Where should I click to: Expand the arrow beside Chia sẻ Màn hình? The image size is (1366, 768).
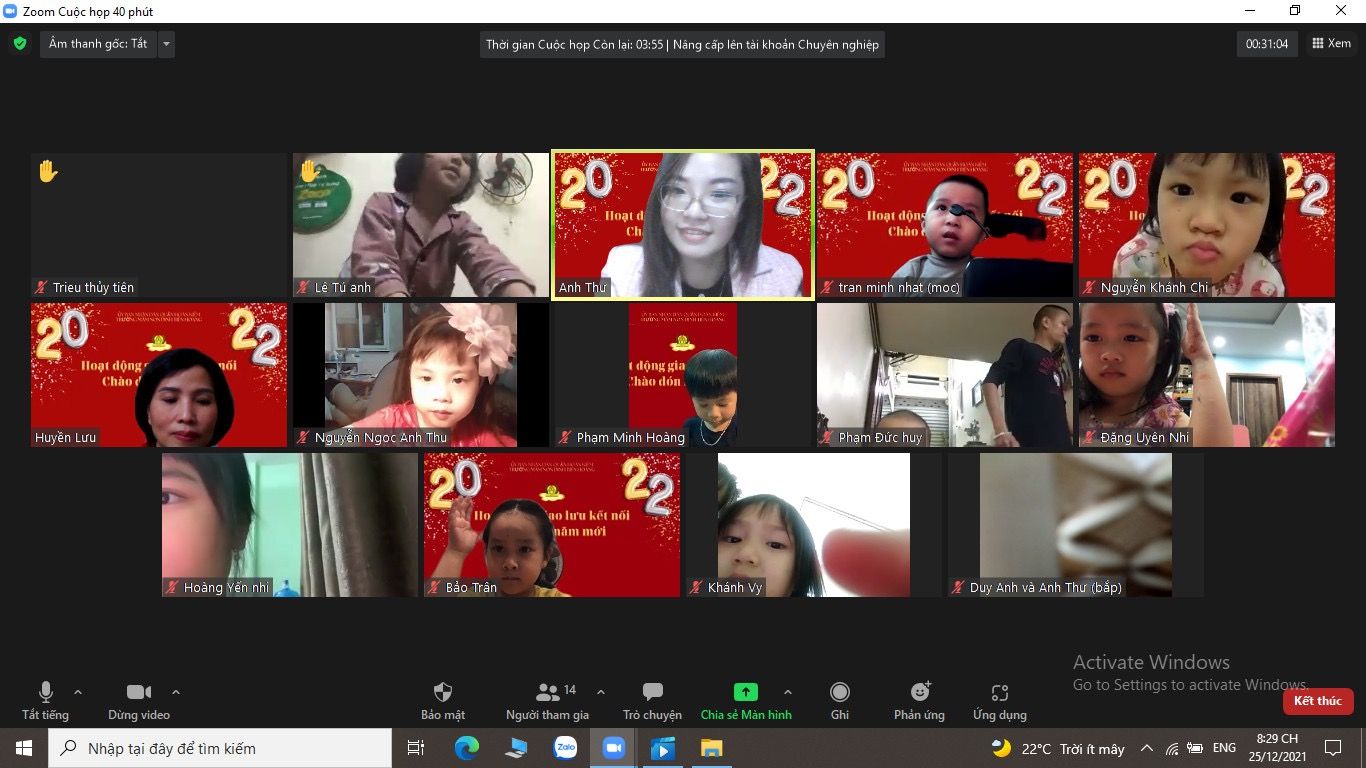[787, 692]
